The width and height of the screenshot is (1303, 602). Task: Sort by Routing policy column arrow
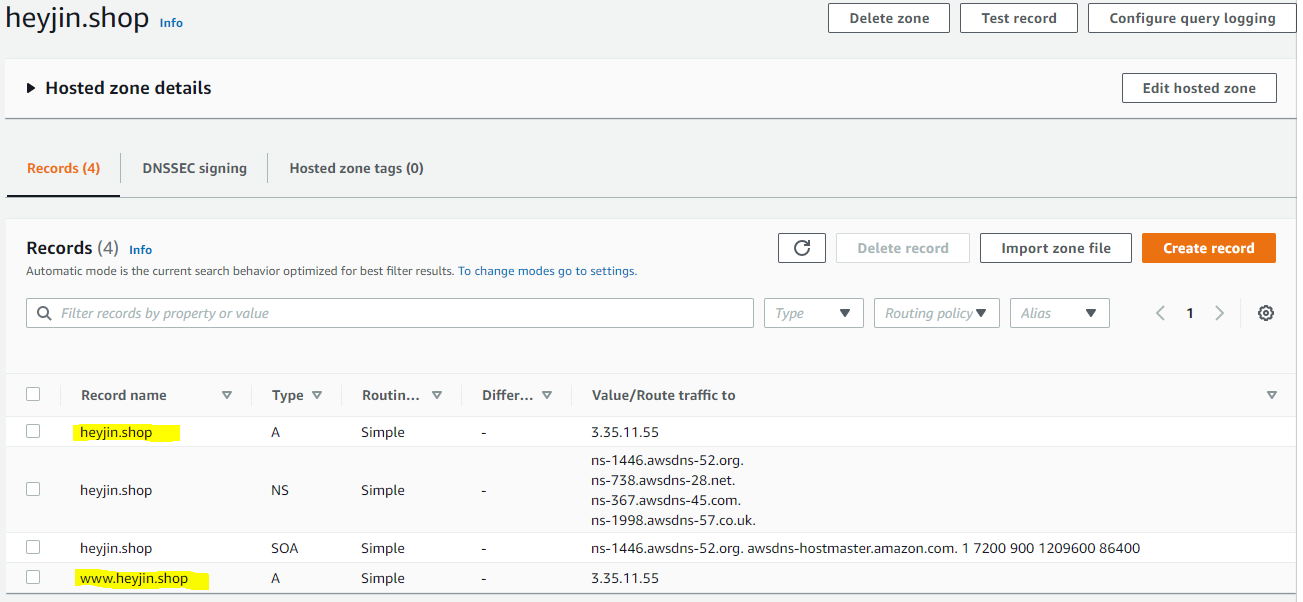point(437,395)
